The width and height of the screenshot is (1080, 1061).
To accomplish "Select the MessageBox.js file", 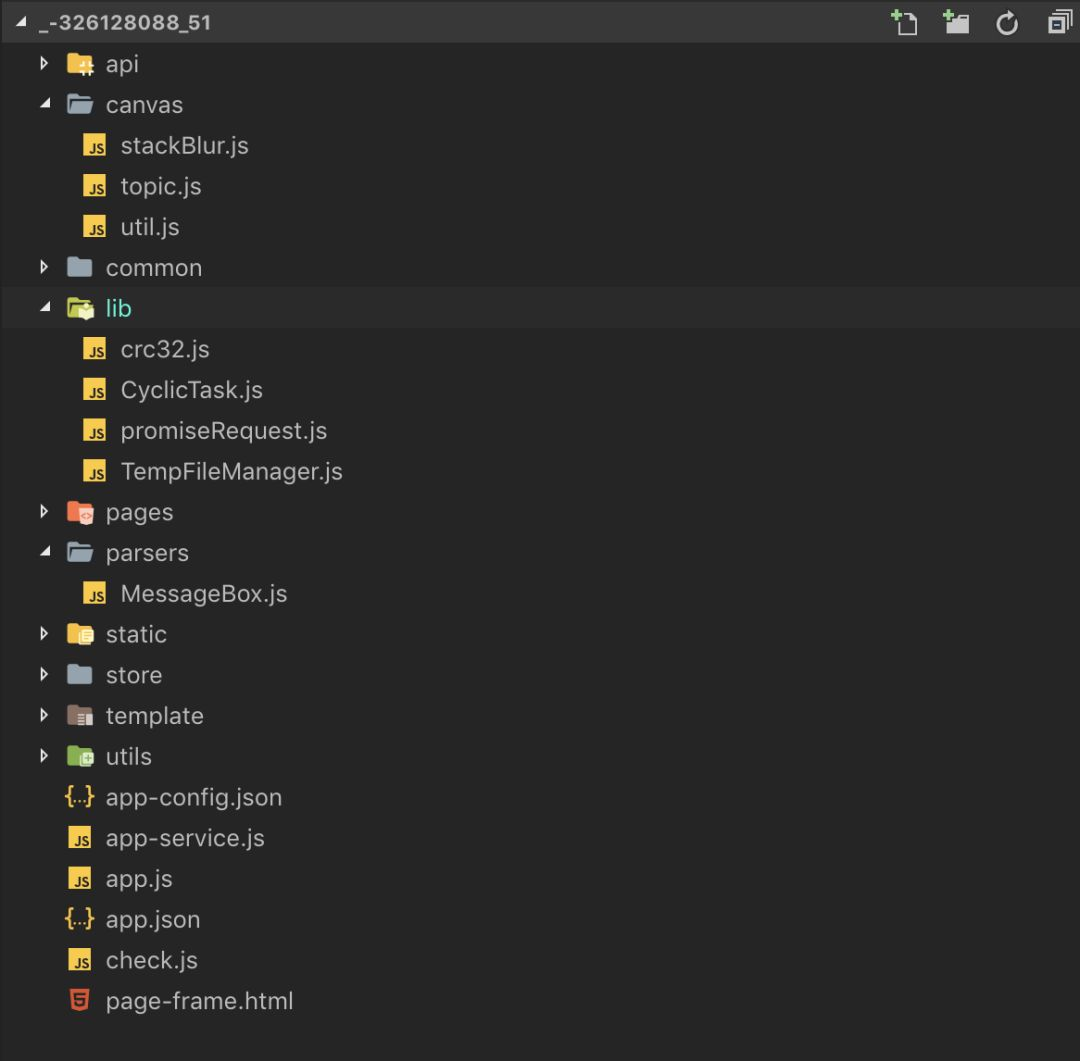I will point(203,594).
